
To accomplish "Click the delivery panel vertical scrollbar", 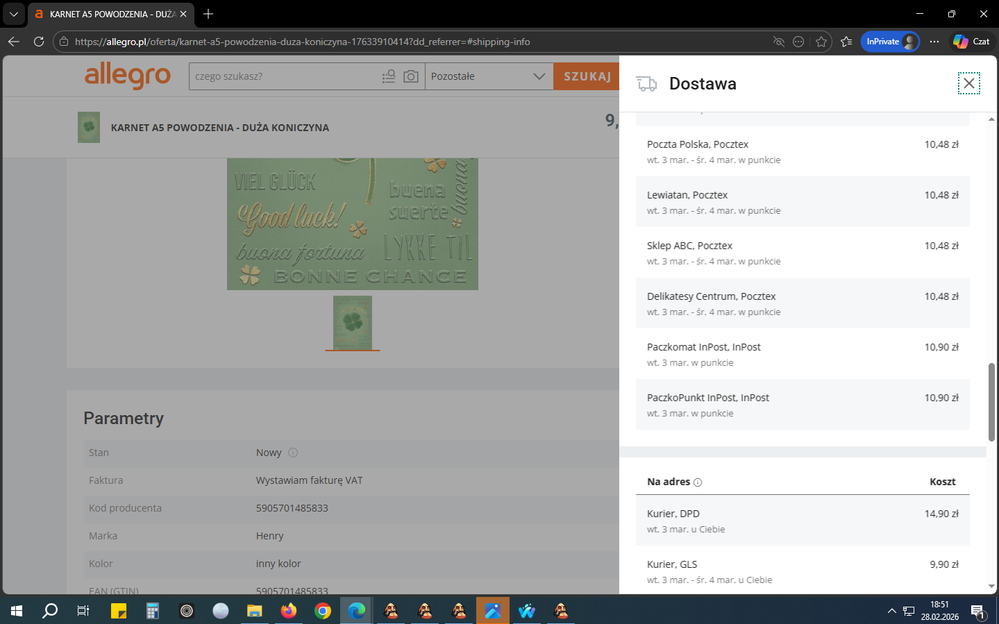I will [992, 402].
